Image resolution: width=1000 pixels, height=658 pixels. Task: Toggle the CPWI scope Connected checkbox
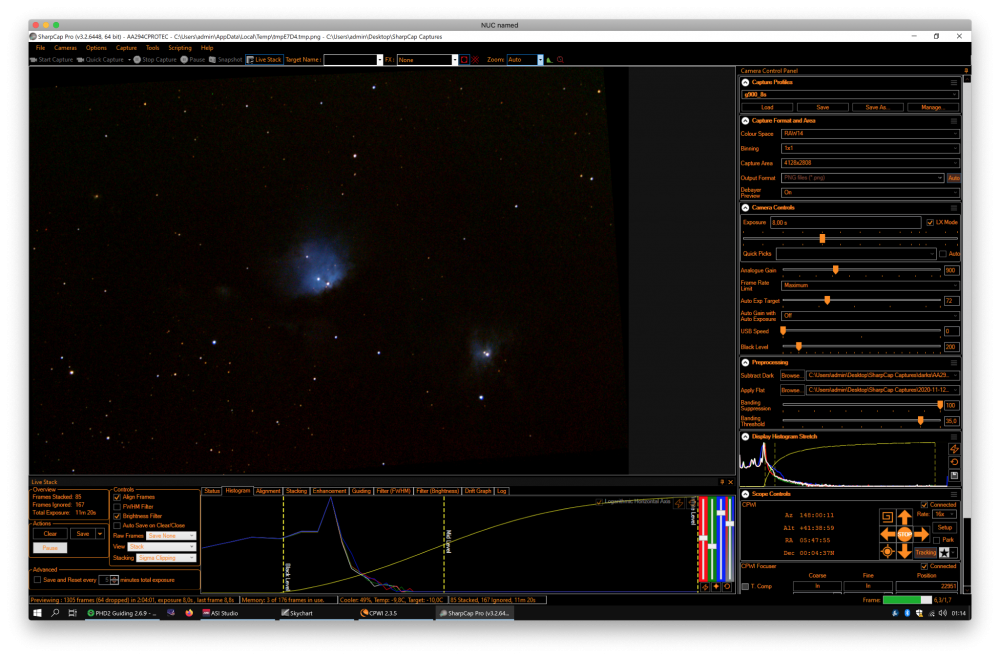(x=924, y=504)
